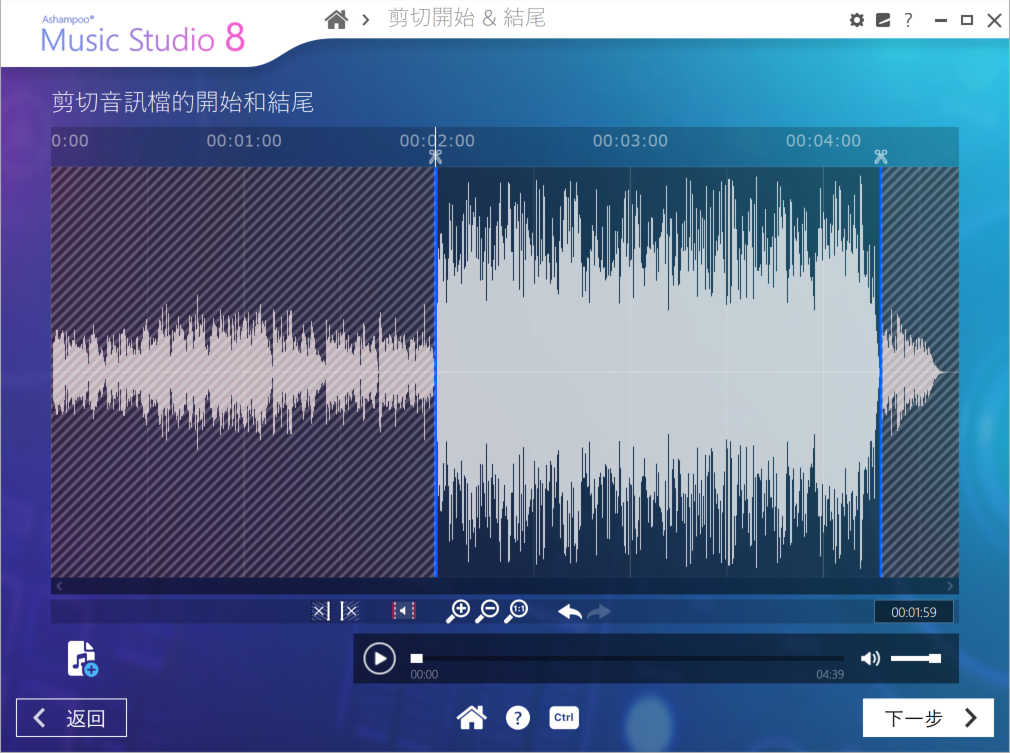Redo the cut change

coord(599,611)
